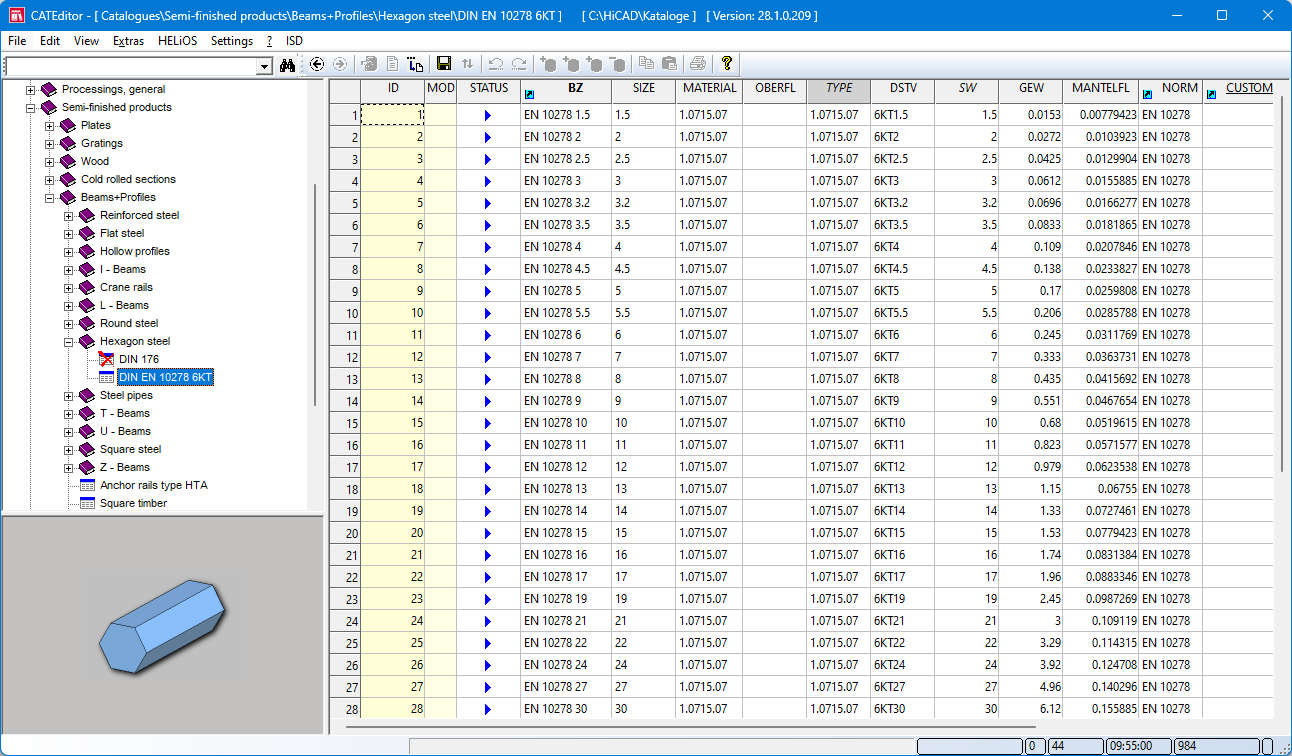This screenshot has width=1292, height=756.
Task: Expand the Processings, general node
Action: (31, 89)
